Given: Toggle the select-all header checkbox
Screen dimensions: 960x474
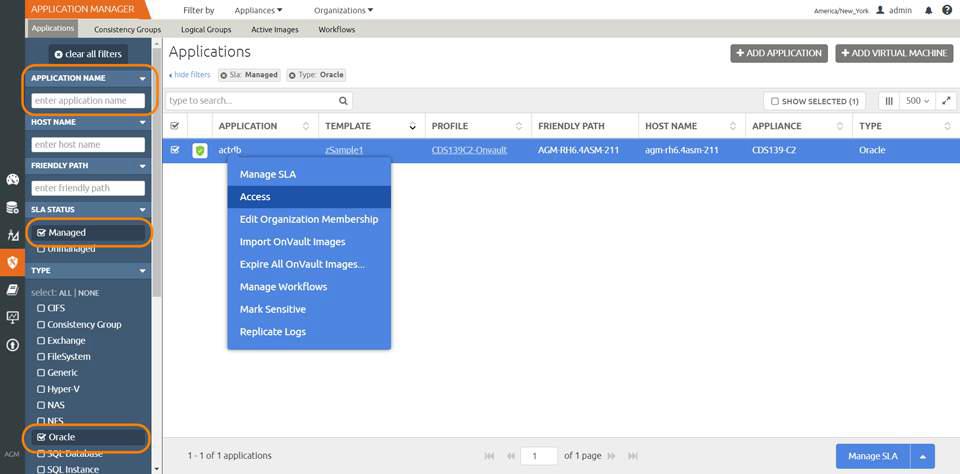Looking at the screenshot, I should tap(174, 126).
